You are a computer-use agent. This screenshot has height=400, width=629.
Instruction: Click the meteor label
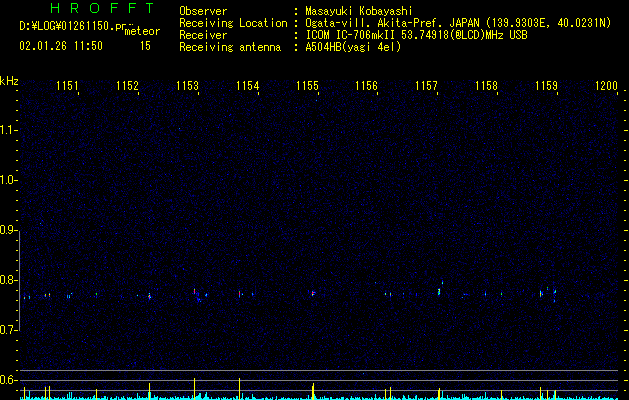[142, 32]
